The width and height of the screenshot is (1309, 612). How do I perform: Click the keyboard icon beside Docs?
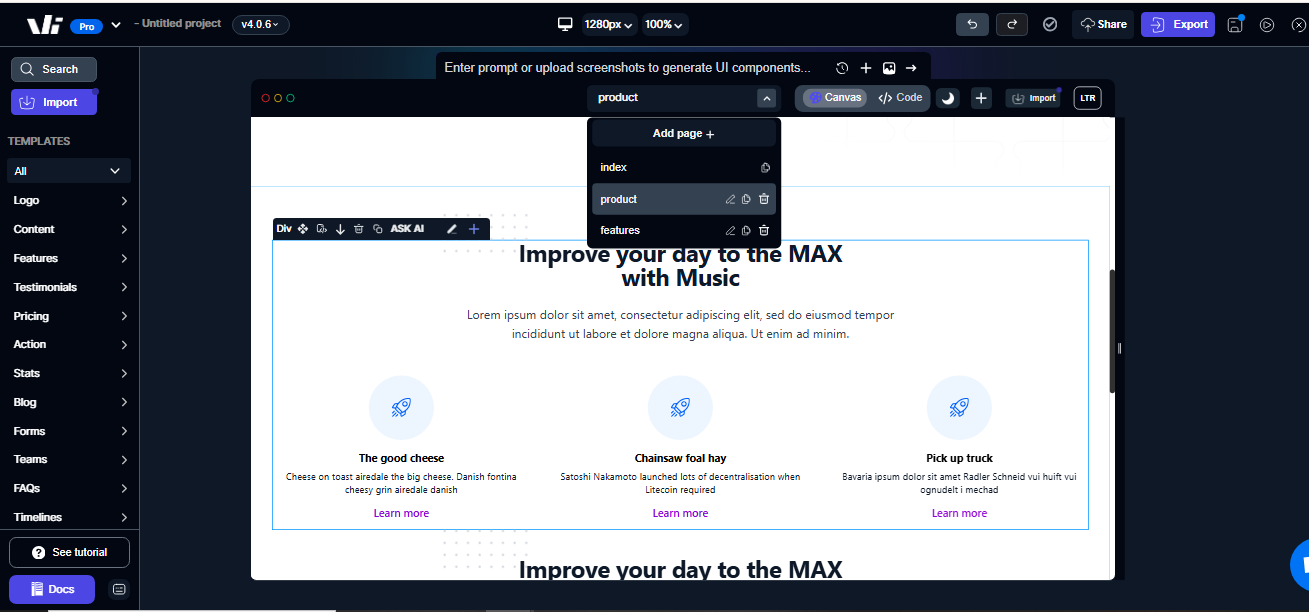120,589
